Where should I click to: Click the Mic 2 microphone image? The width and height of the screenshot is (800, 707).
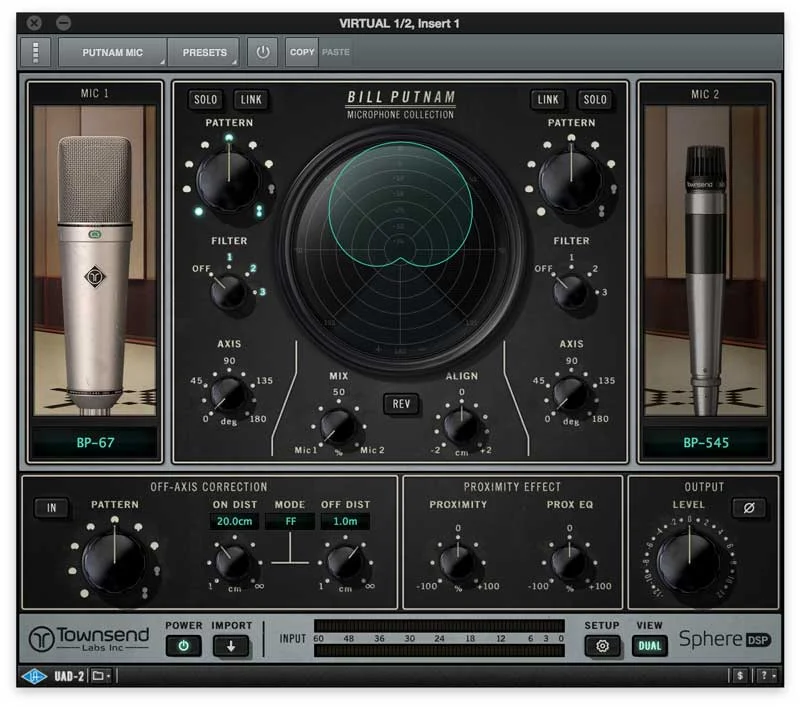705,261
